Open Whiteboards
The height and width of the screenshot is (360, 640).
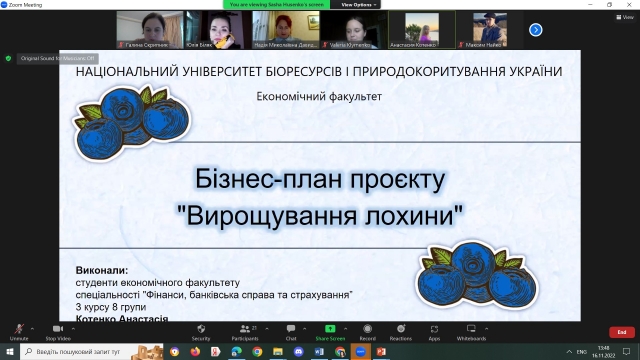point(471,332)
